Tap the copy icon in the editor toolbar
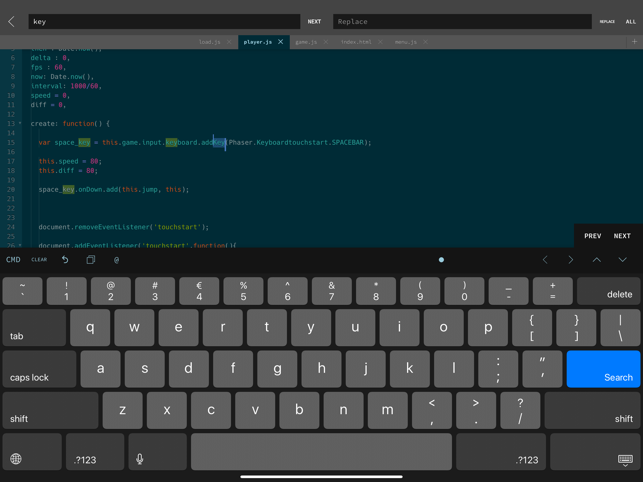Image resolution: width=643 pixels, height=482 pixels. 90,260
